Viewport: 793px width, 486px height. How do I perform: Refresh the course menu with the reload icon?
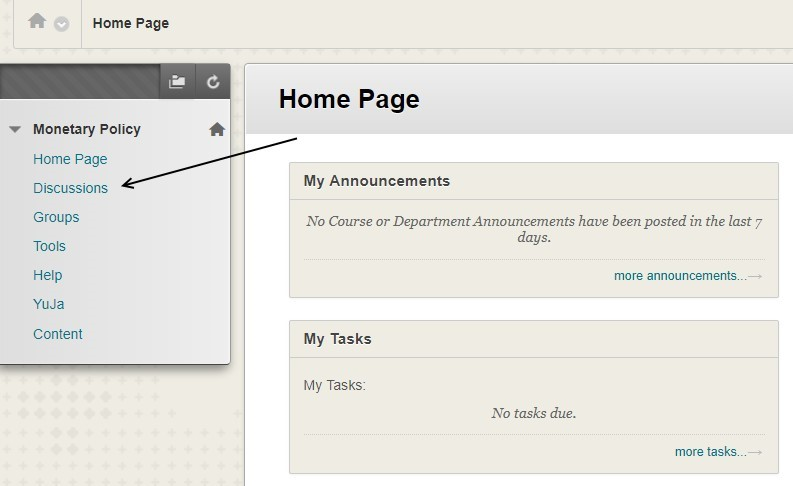pyautogui.click(x=213, y=81)
